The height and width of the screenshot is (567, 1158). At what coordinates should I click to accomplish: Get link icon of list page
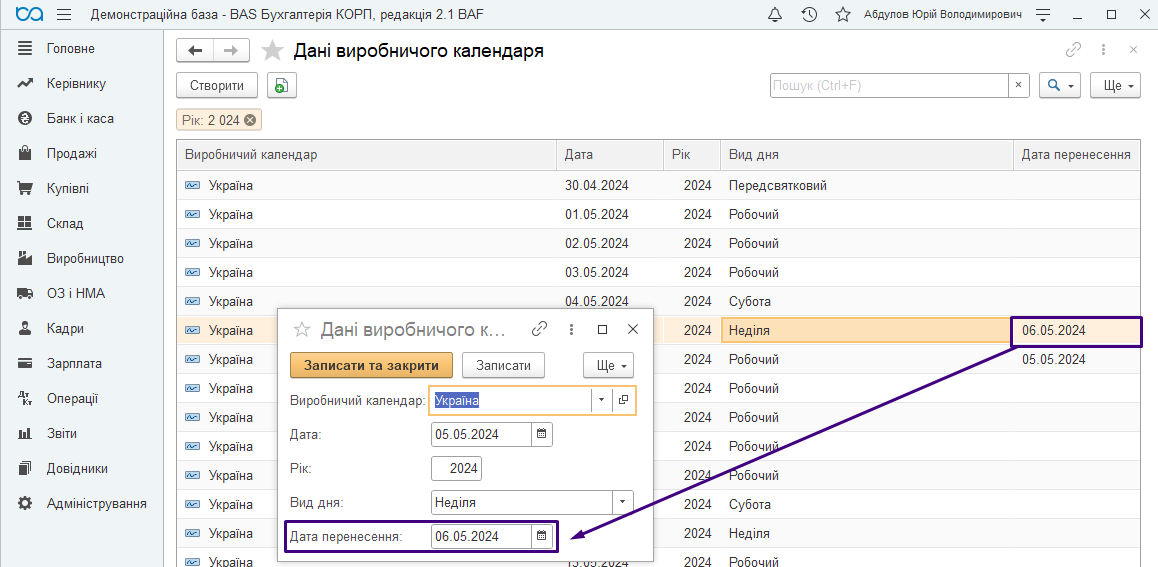click(x=1073, y=50)
